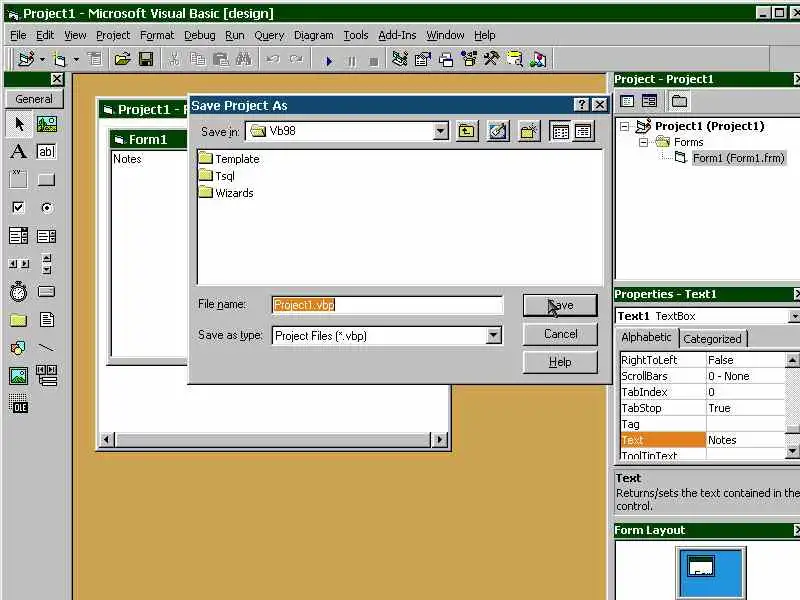Select the OLE control tool
Viewport: 800px width, 600px height.
click(19, 404)
